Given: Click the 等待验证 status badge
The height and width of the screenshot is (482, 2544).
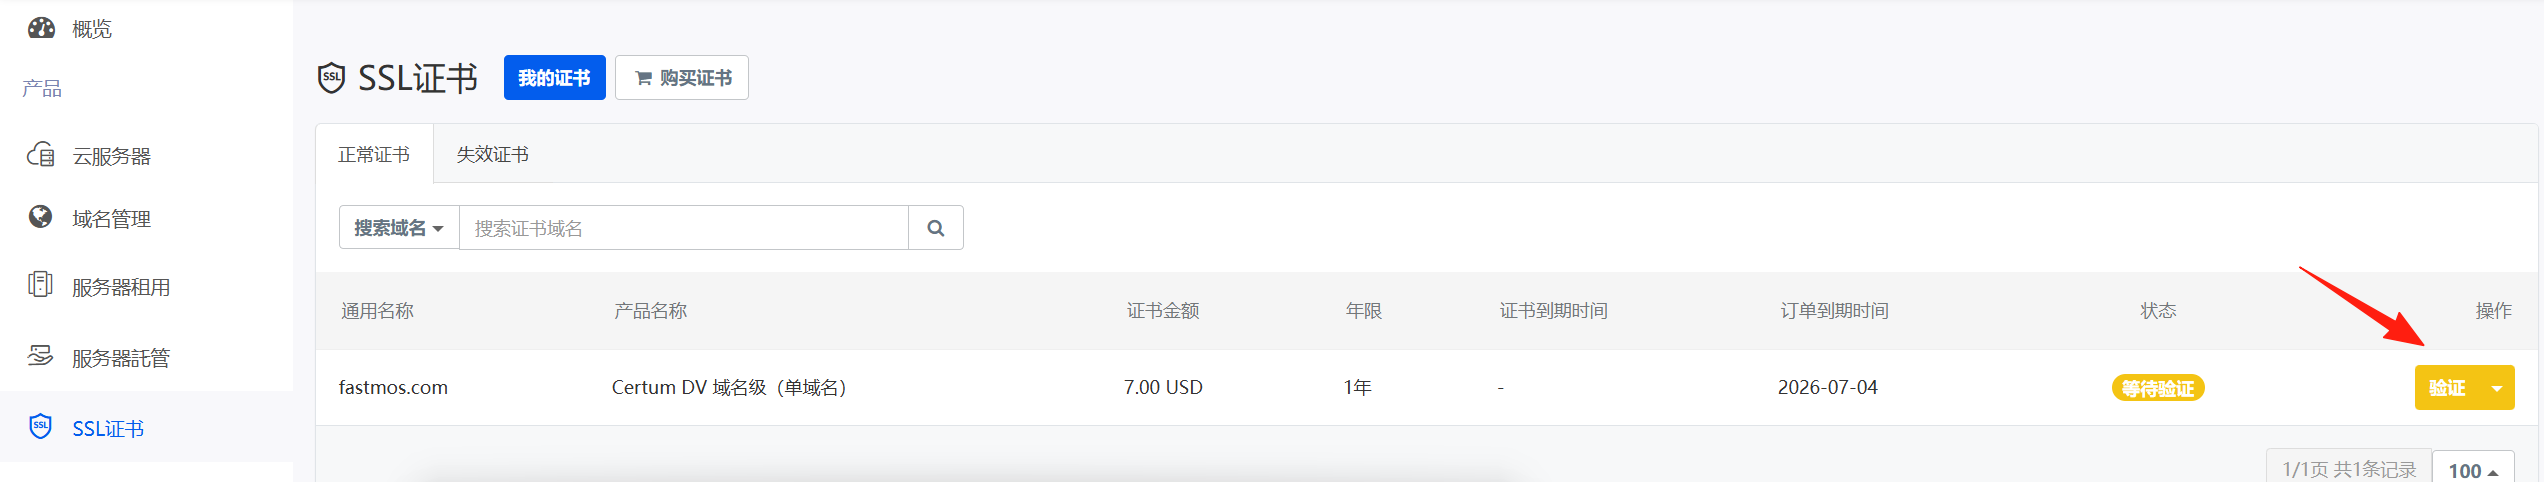Looking at the screenshot, I should [x=2158, y=388].
